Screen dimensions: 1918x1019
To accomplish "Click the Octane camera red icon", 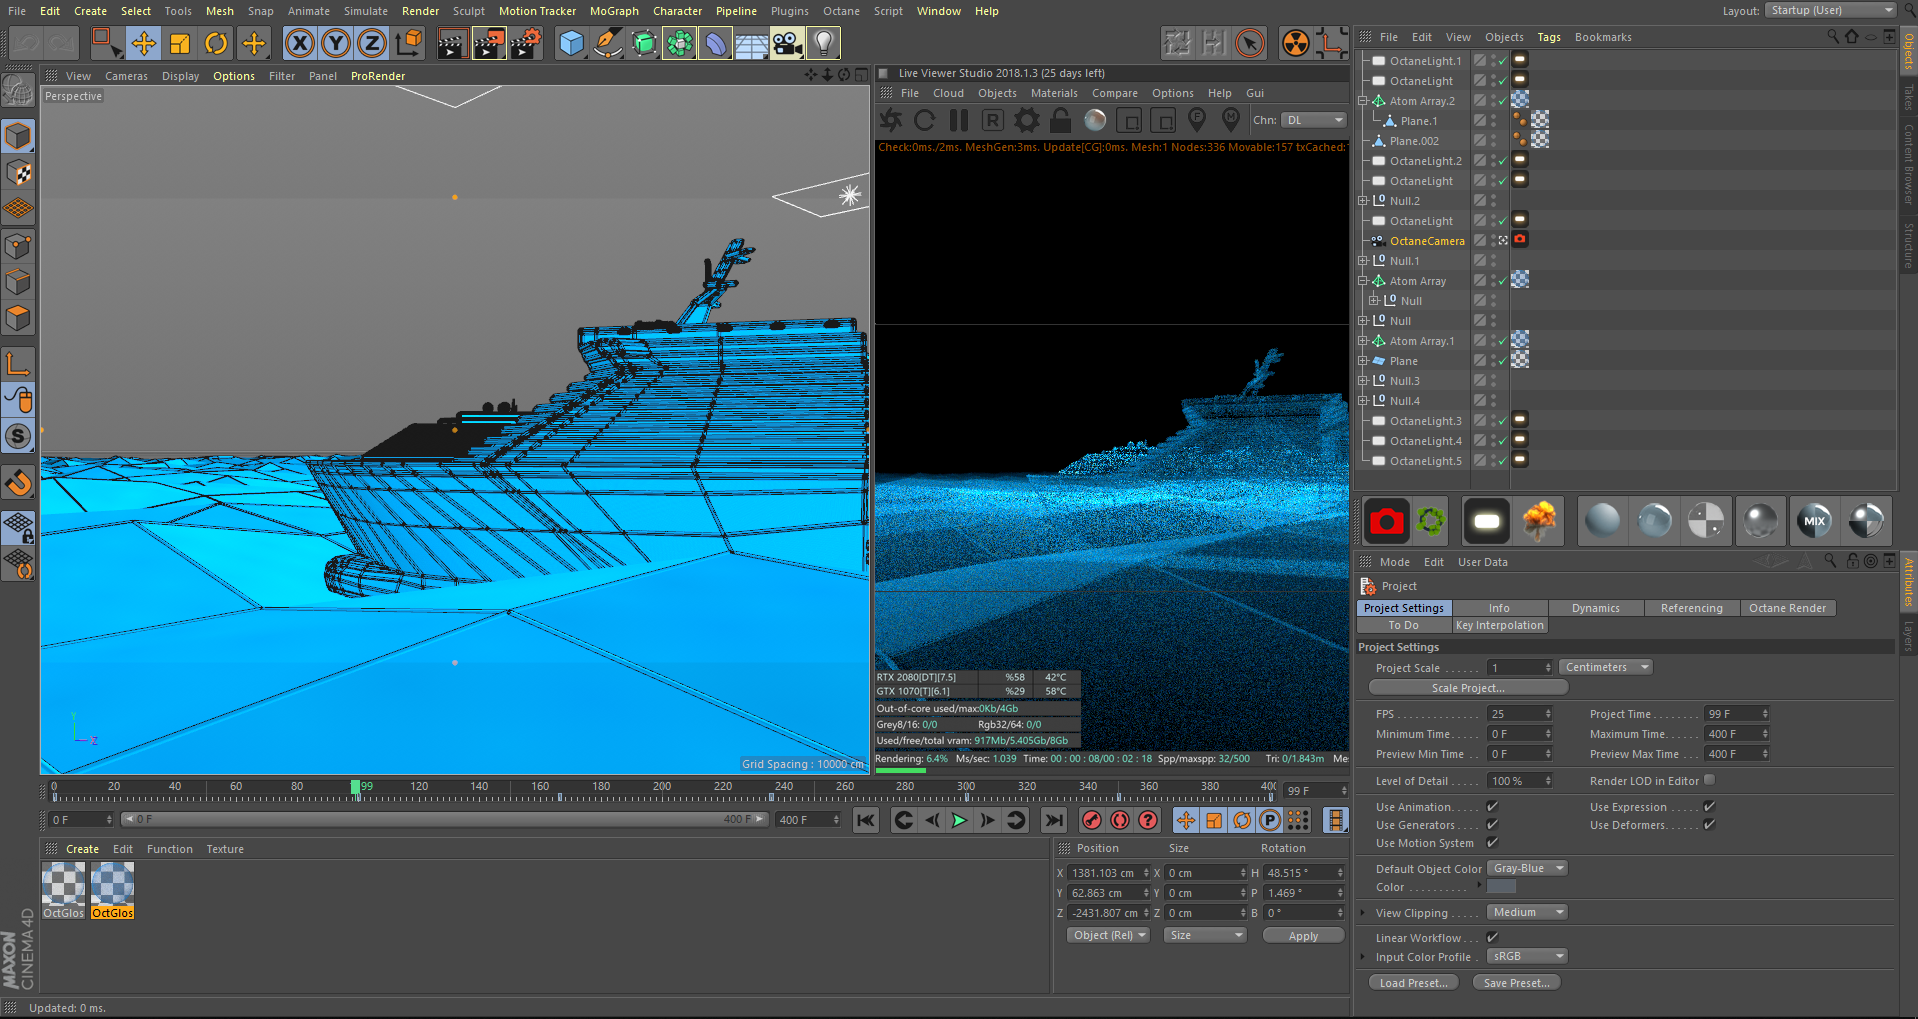I will [x=1386, y=521].
